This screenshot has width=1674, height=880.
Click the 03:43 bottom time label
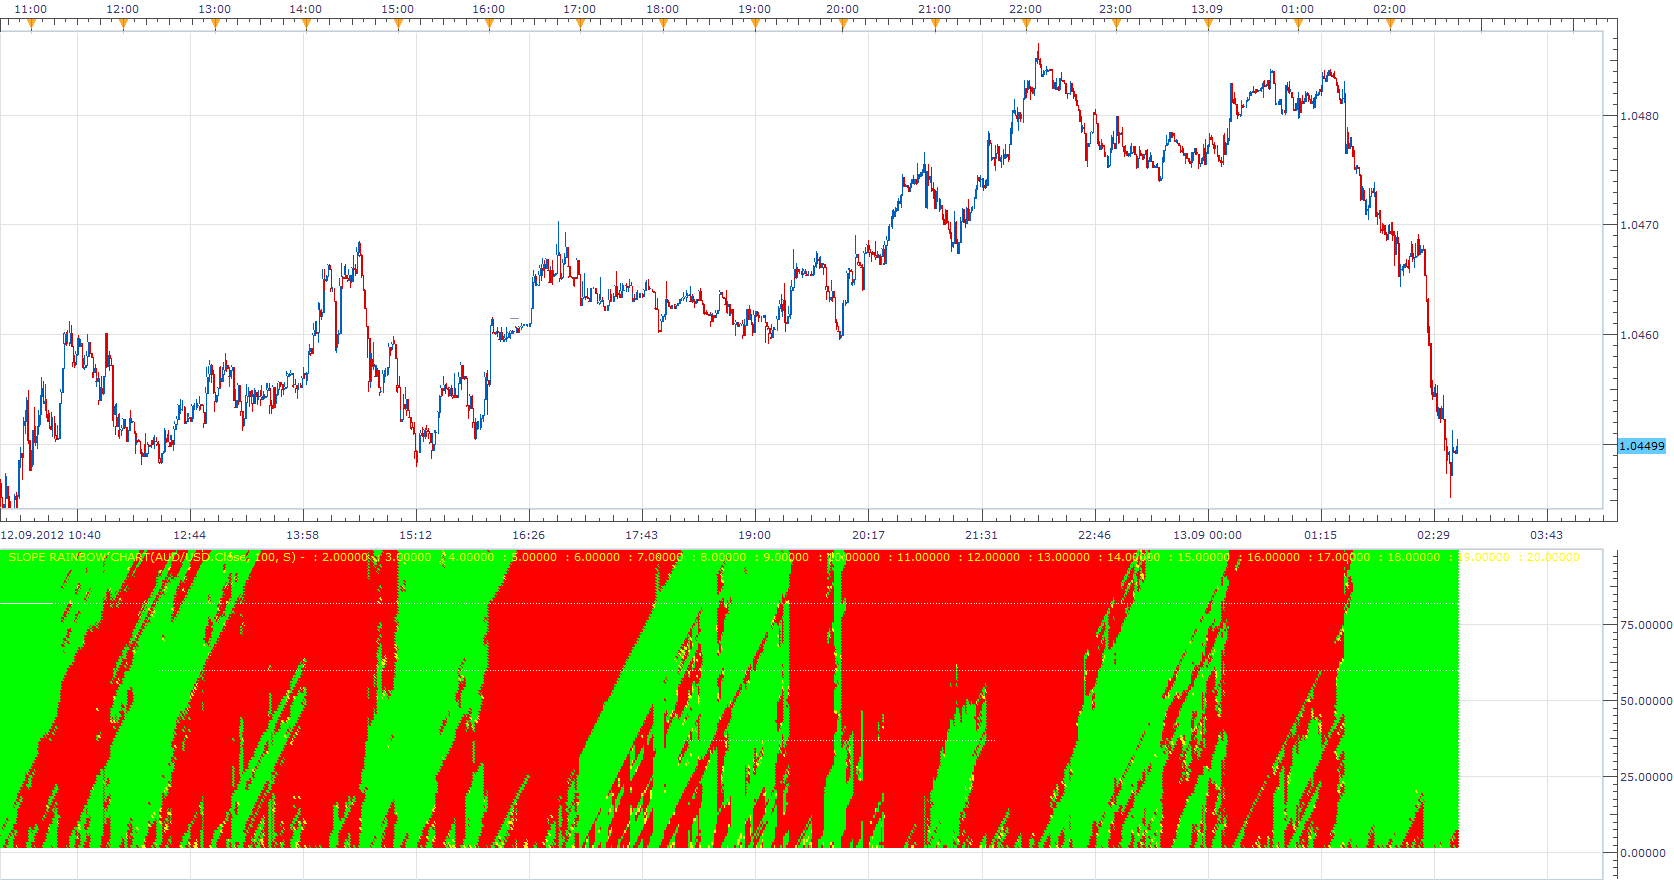point(1546,535)
